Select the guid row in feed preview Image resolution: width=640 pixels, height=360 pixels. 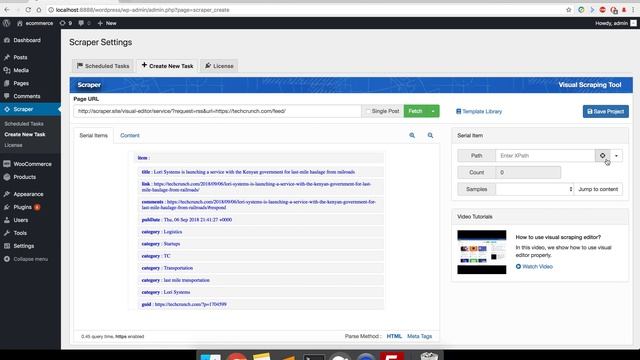coord(260,304)
